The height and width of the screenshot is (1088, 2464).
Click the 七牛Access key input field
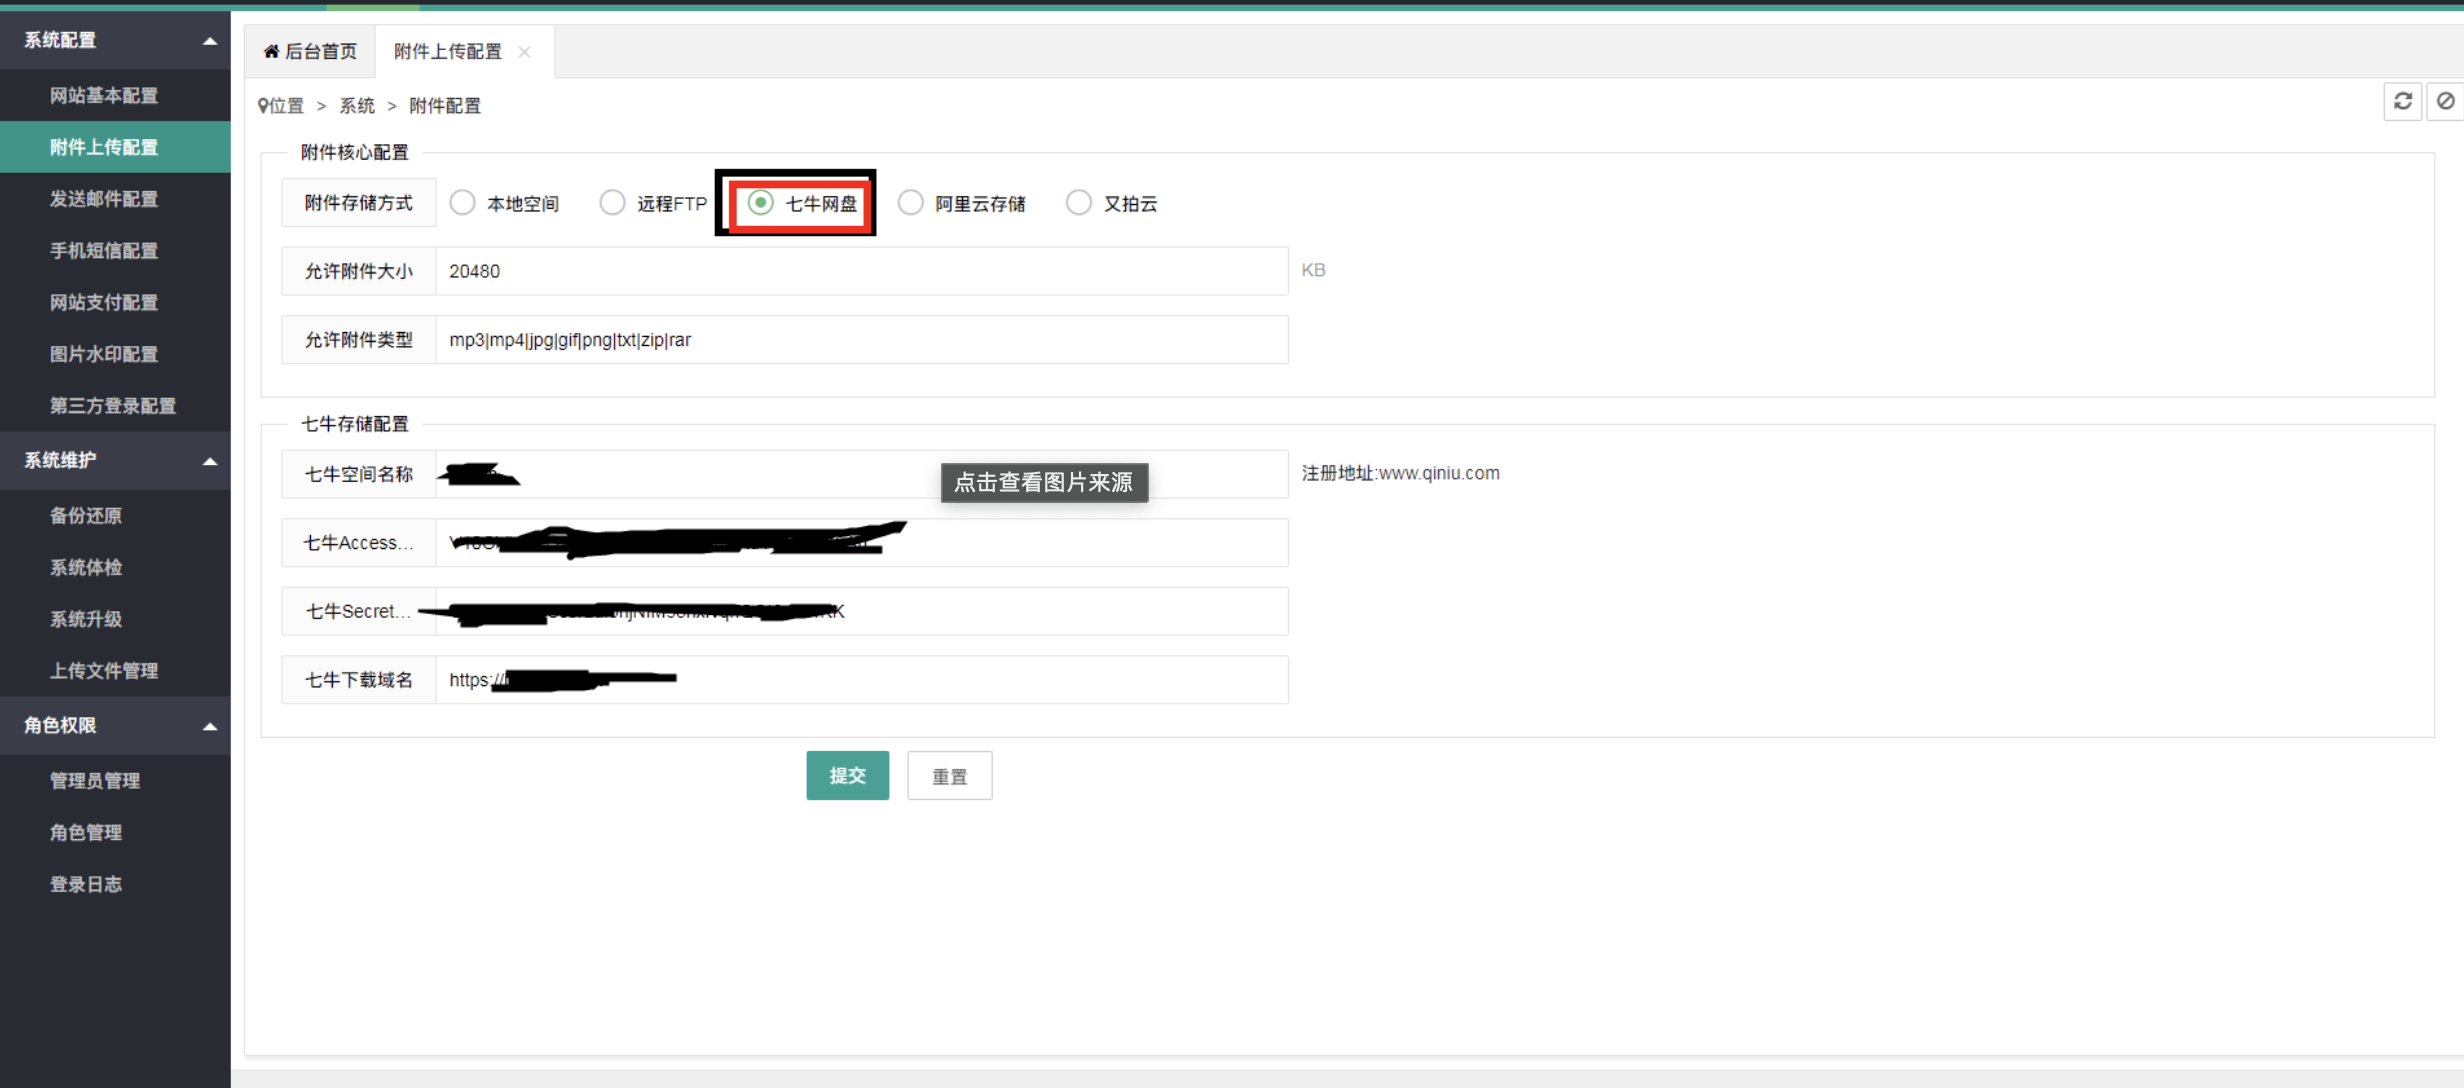click(x=862, y=543)
